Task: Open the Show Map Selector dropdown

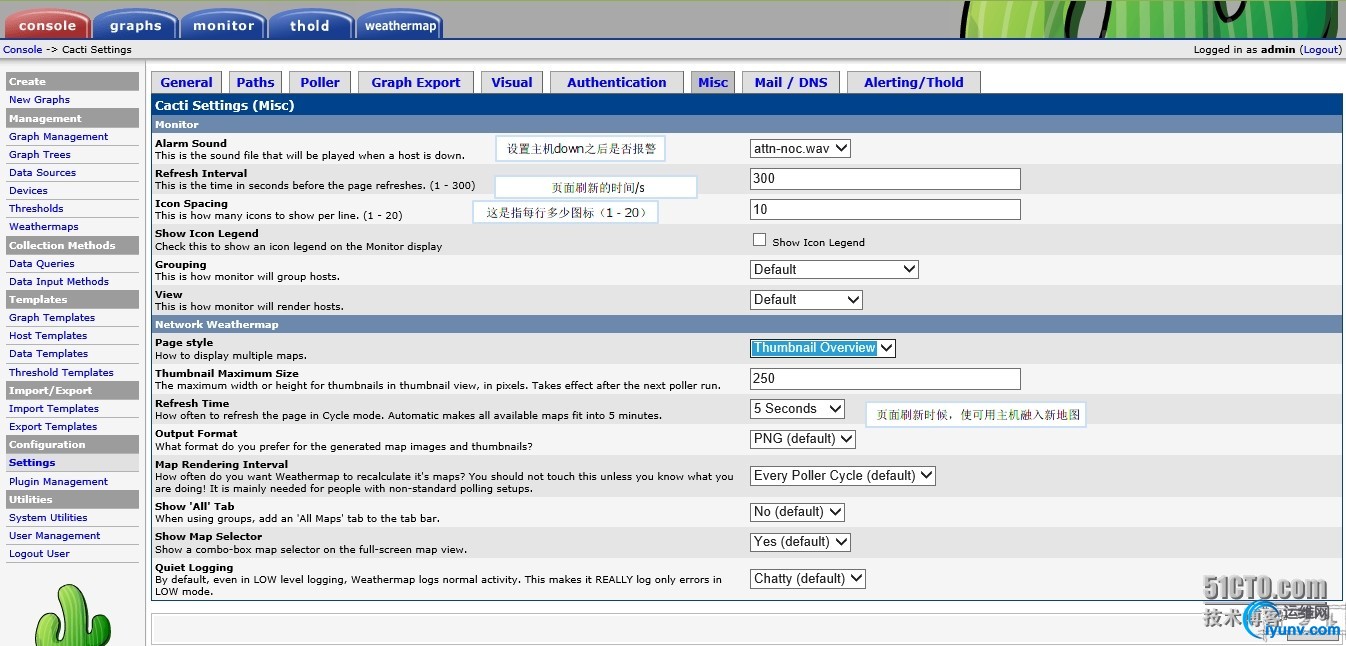Action: pos(800,541)
